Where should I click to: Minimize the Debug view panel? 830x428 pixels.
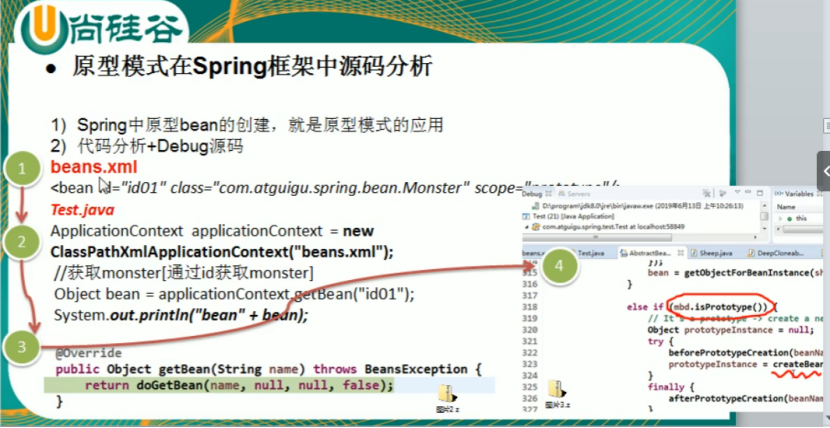[x=748, y=192]
